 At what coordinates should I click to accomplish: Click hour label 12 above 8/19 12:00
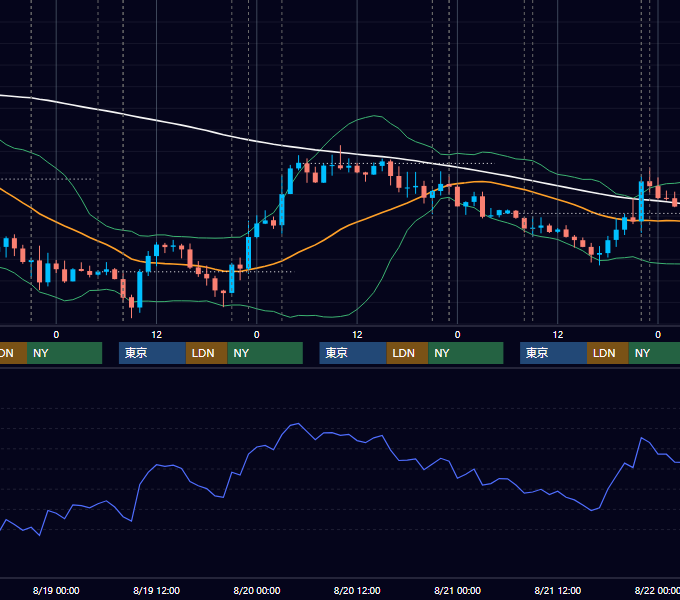pyautogui.click(x=157, y=335)
